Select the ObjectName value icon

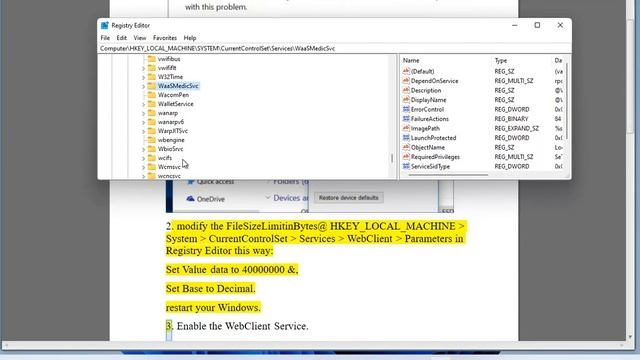[406, 147]
